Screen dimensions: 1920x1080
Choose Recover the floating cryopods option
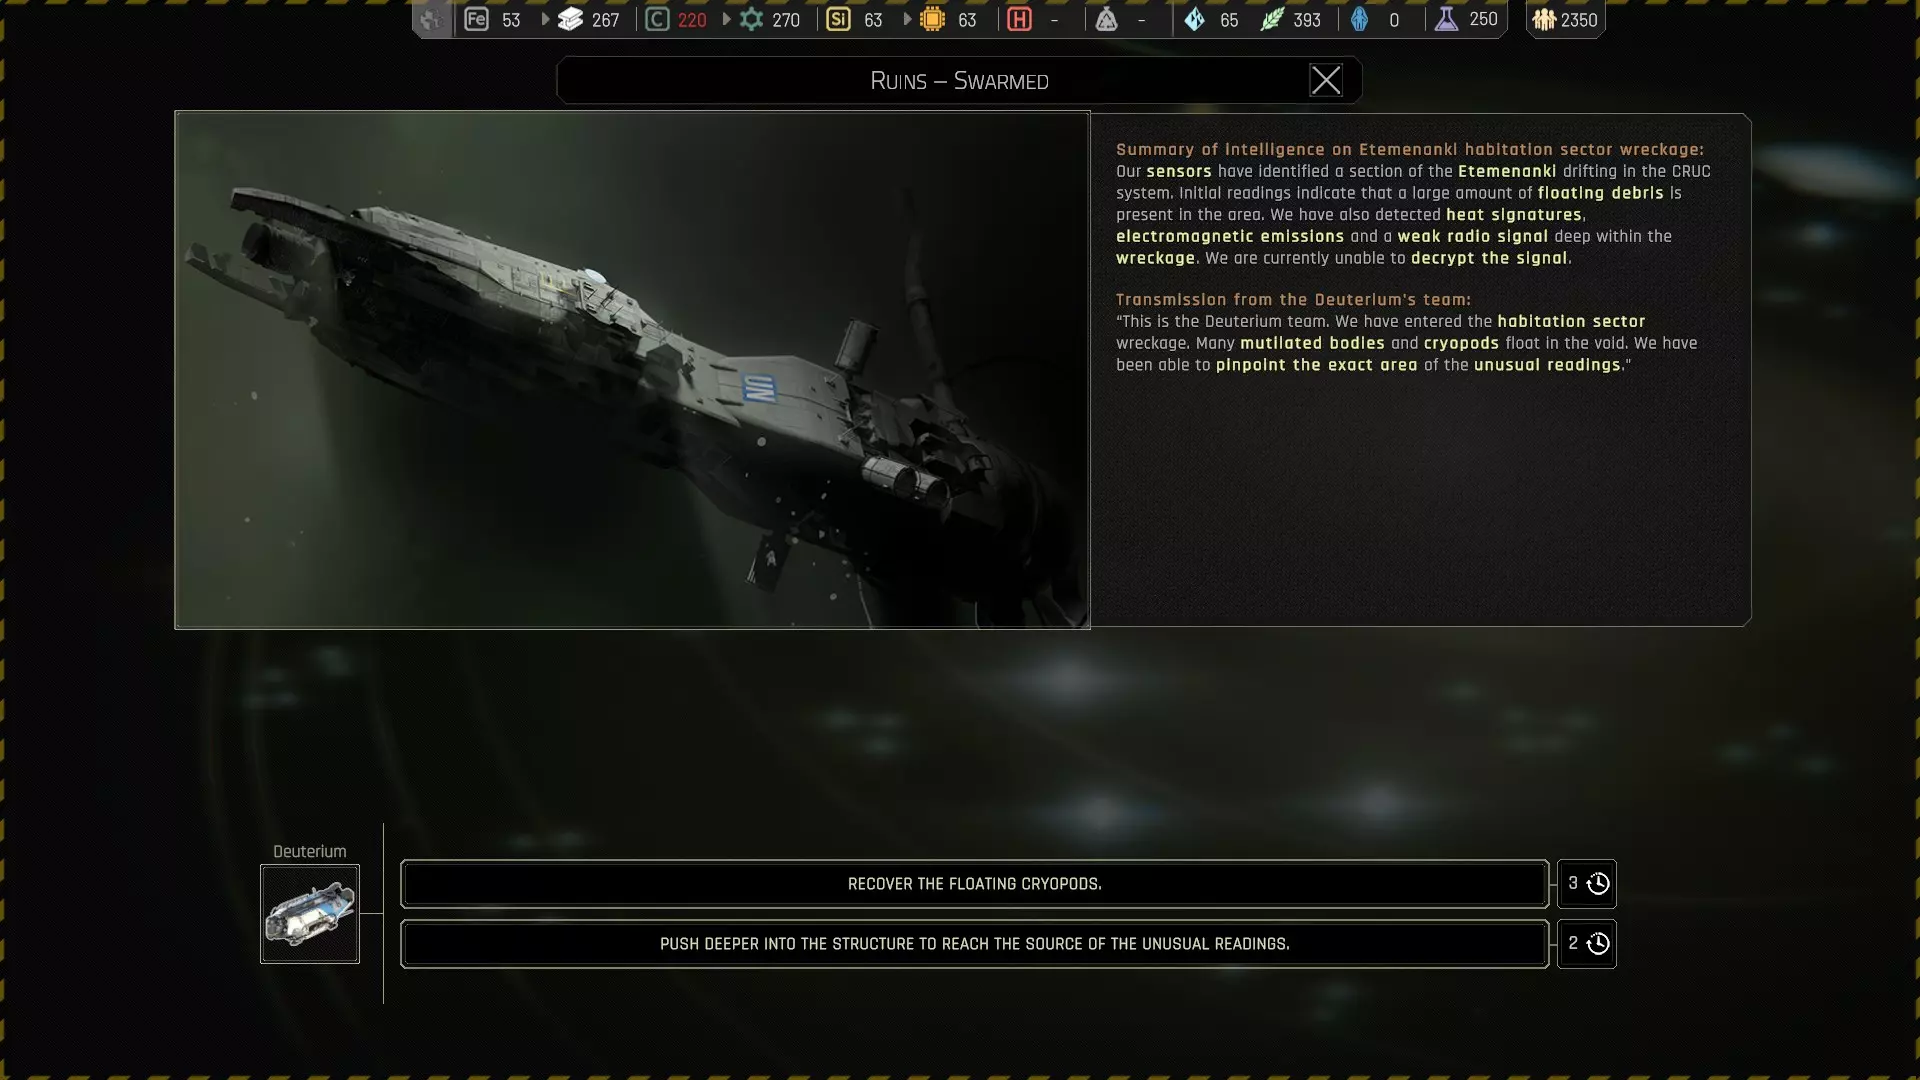pos(974,884)
